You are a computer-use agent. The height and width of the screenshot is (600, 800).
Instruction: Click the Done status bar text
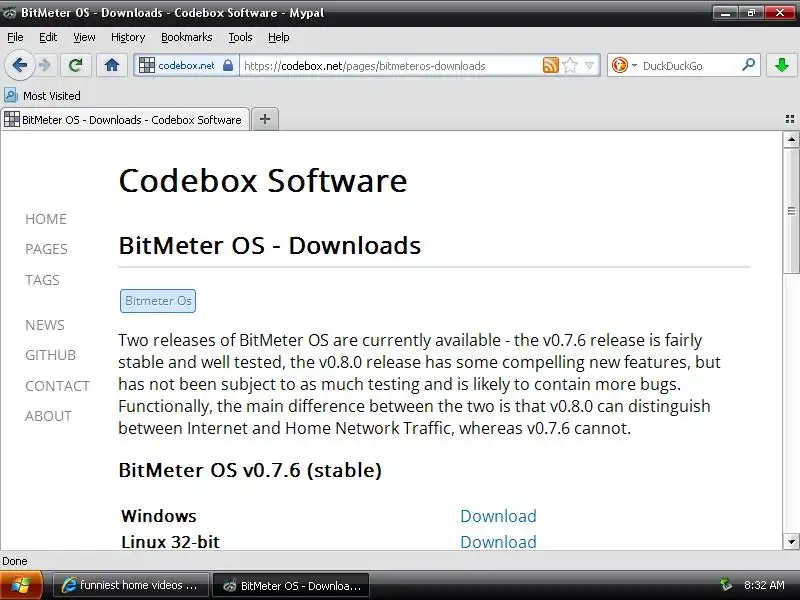[15, 561]
